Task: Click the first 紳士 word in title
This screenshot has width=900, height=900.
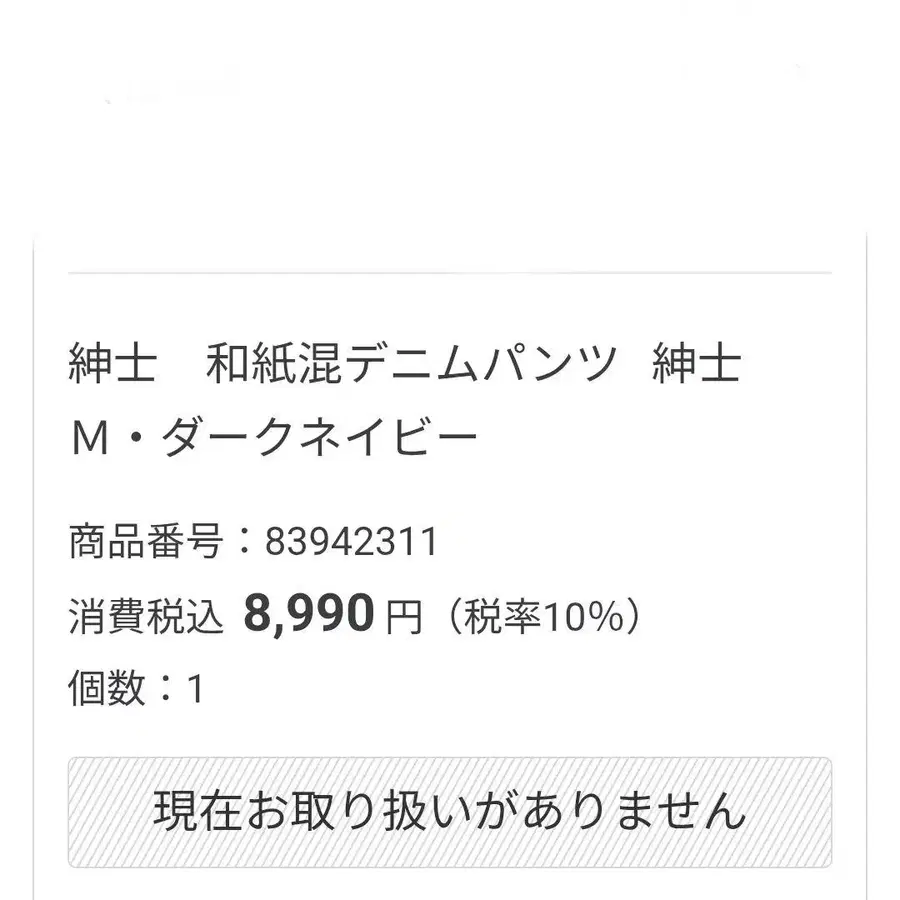Action: [x=112, y=364]
